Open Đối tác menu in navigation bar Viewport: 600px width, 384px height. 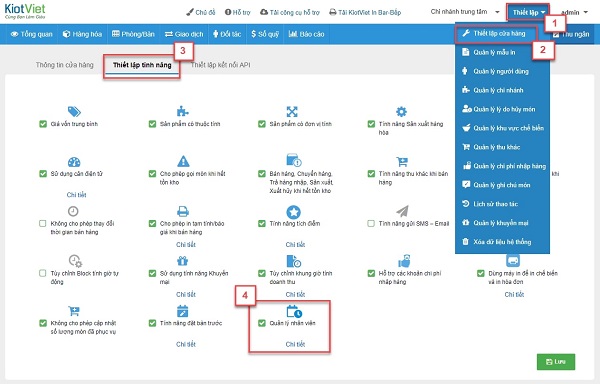coord(227,34)
